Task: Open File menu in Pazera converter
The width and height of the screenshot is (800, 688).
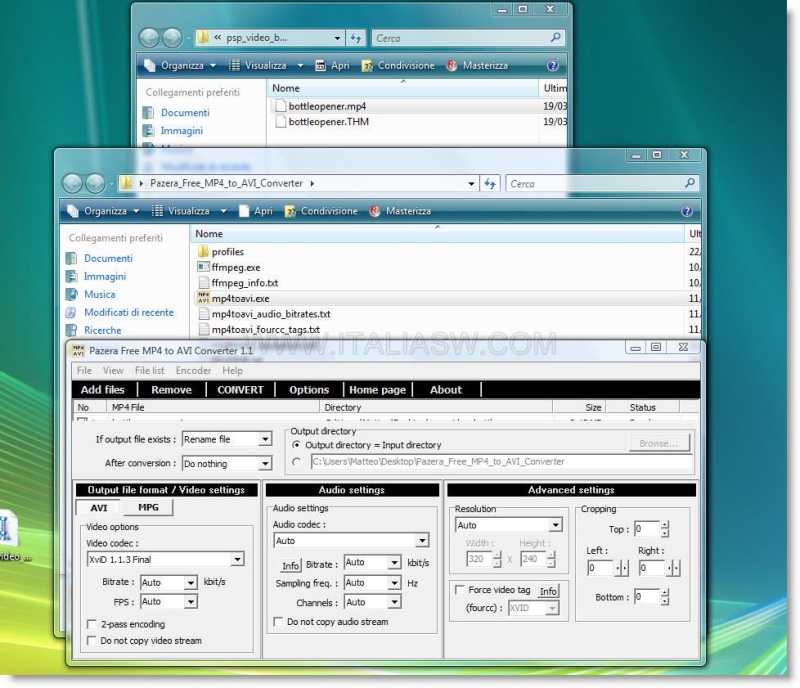Action: (x=84, y=371)
